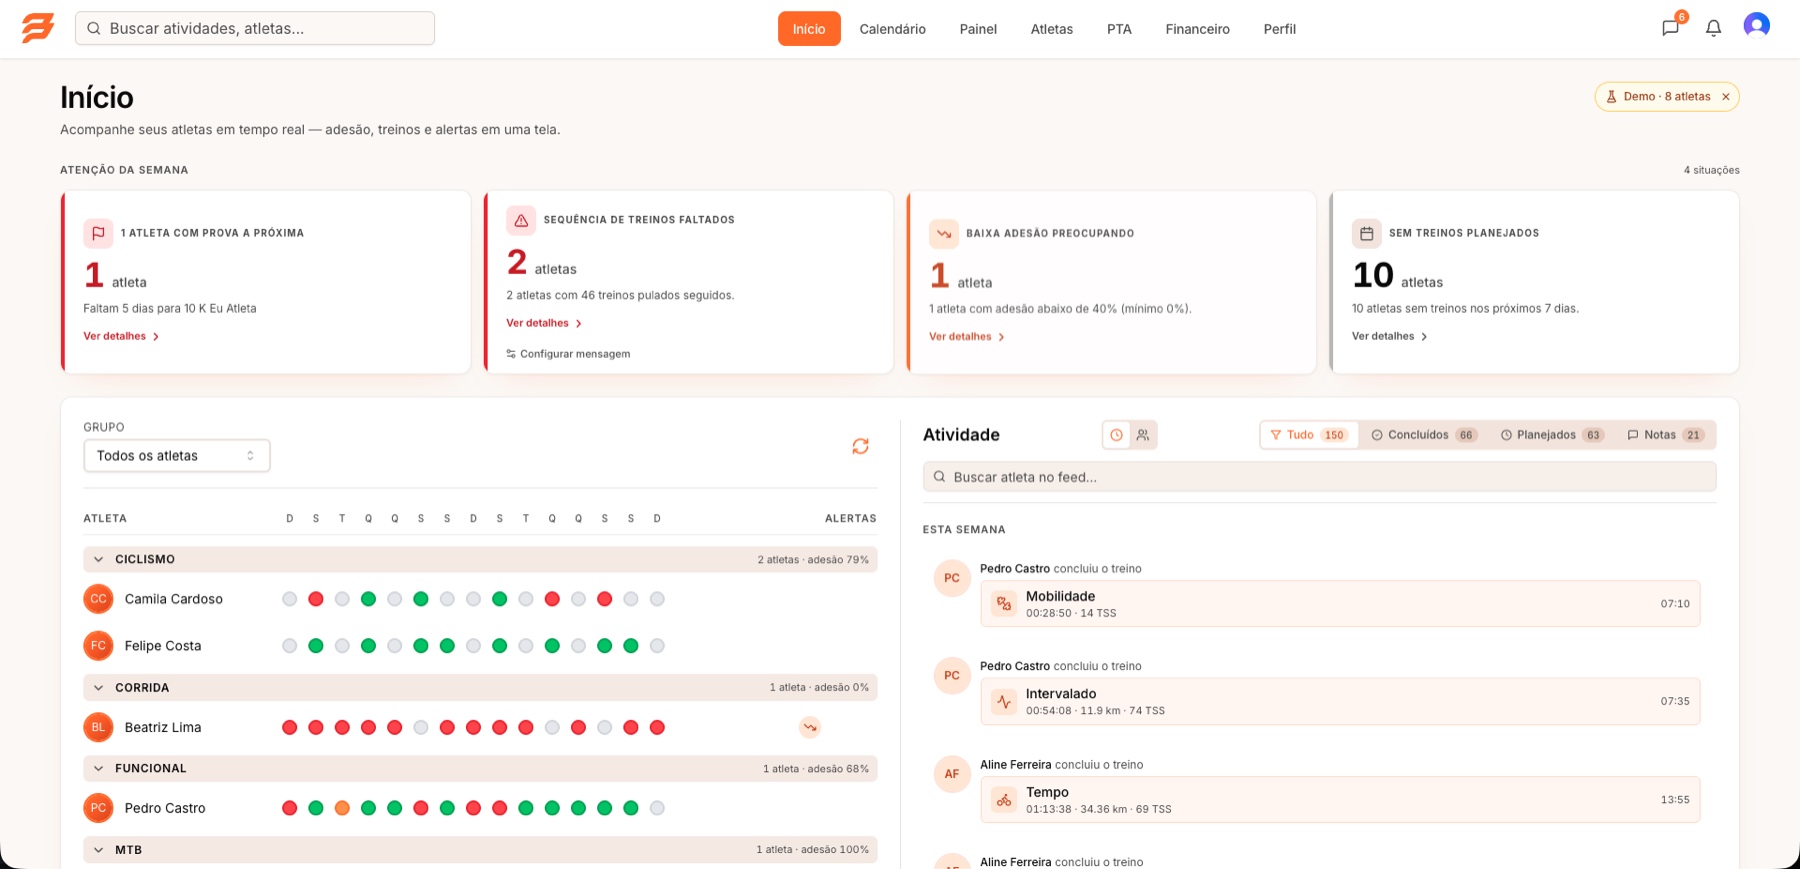Click the ALERTAS column header

pos(850,518)
